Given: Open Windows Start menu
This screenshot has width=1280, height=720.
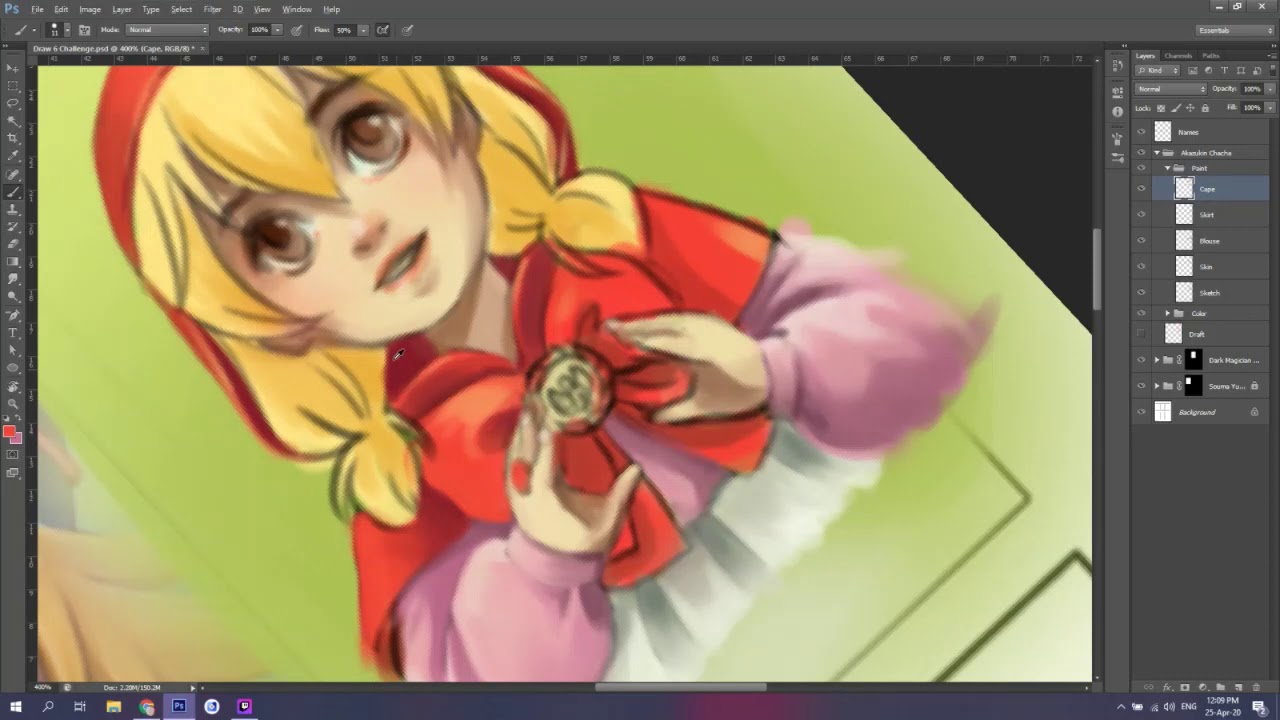Looking at the screenshot, I should 16,706.
